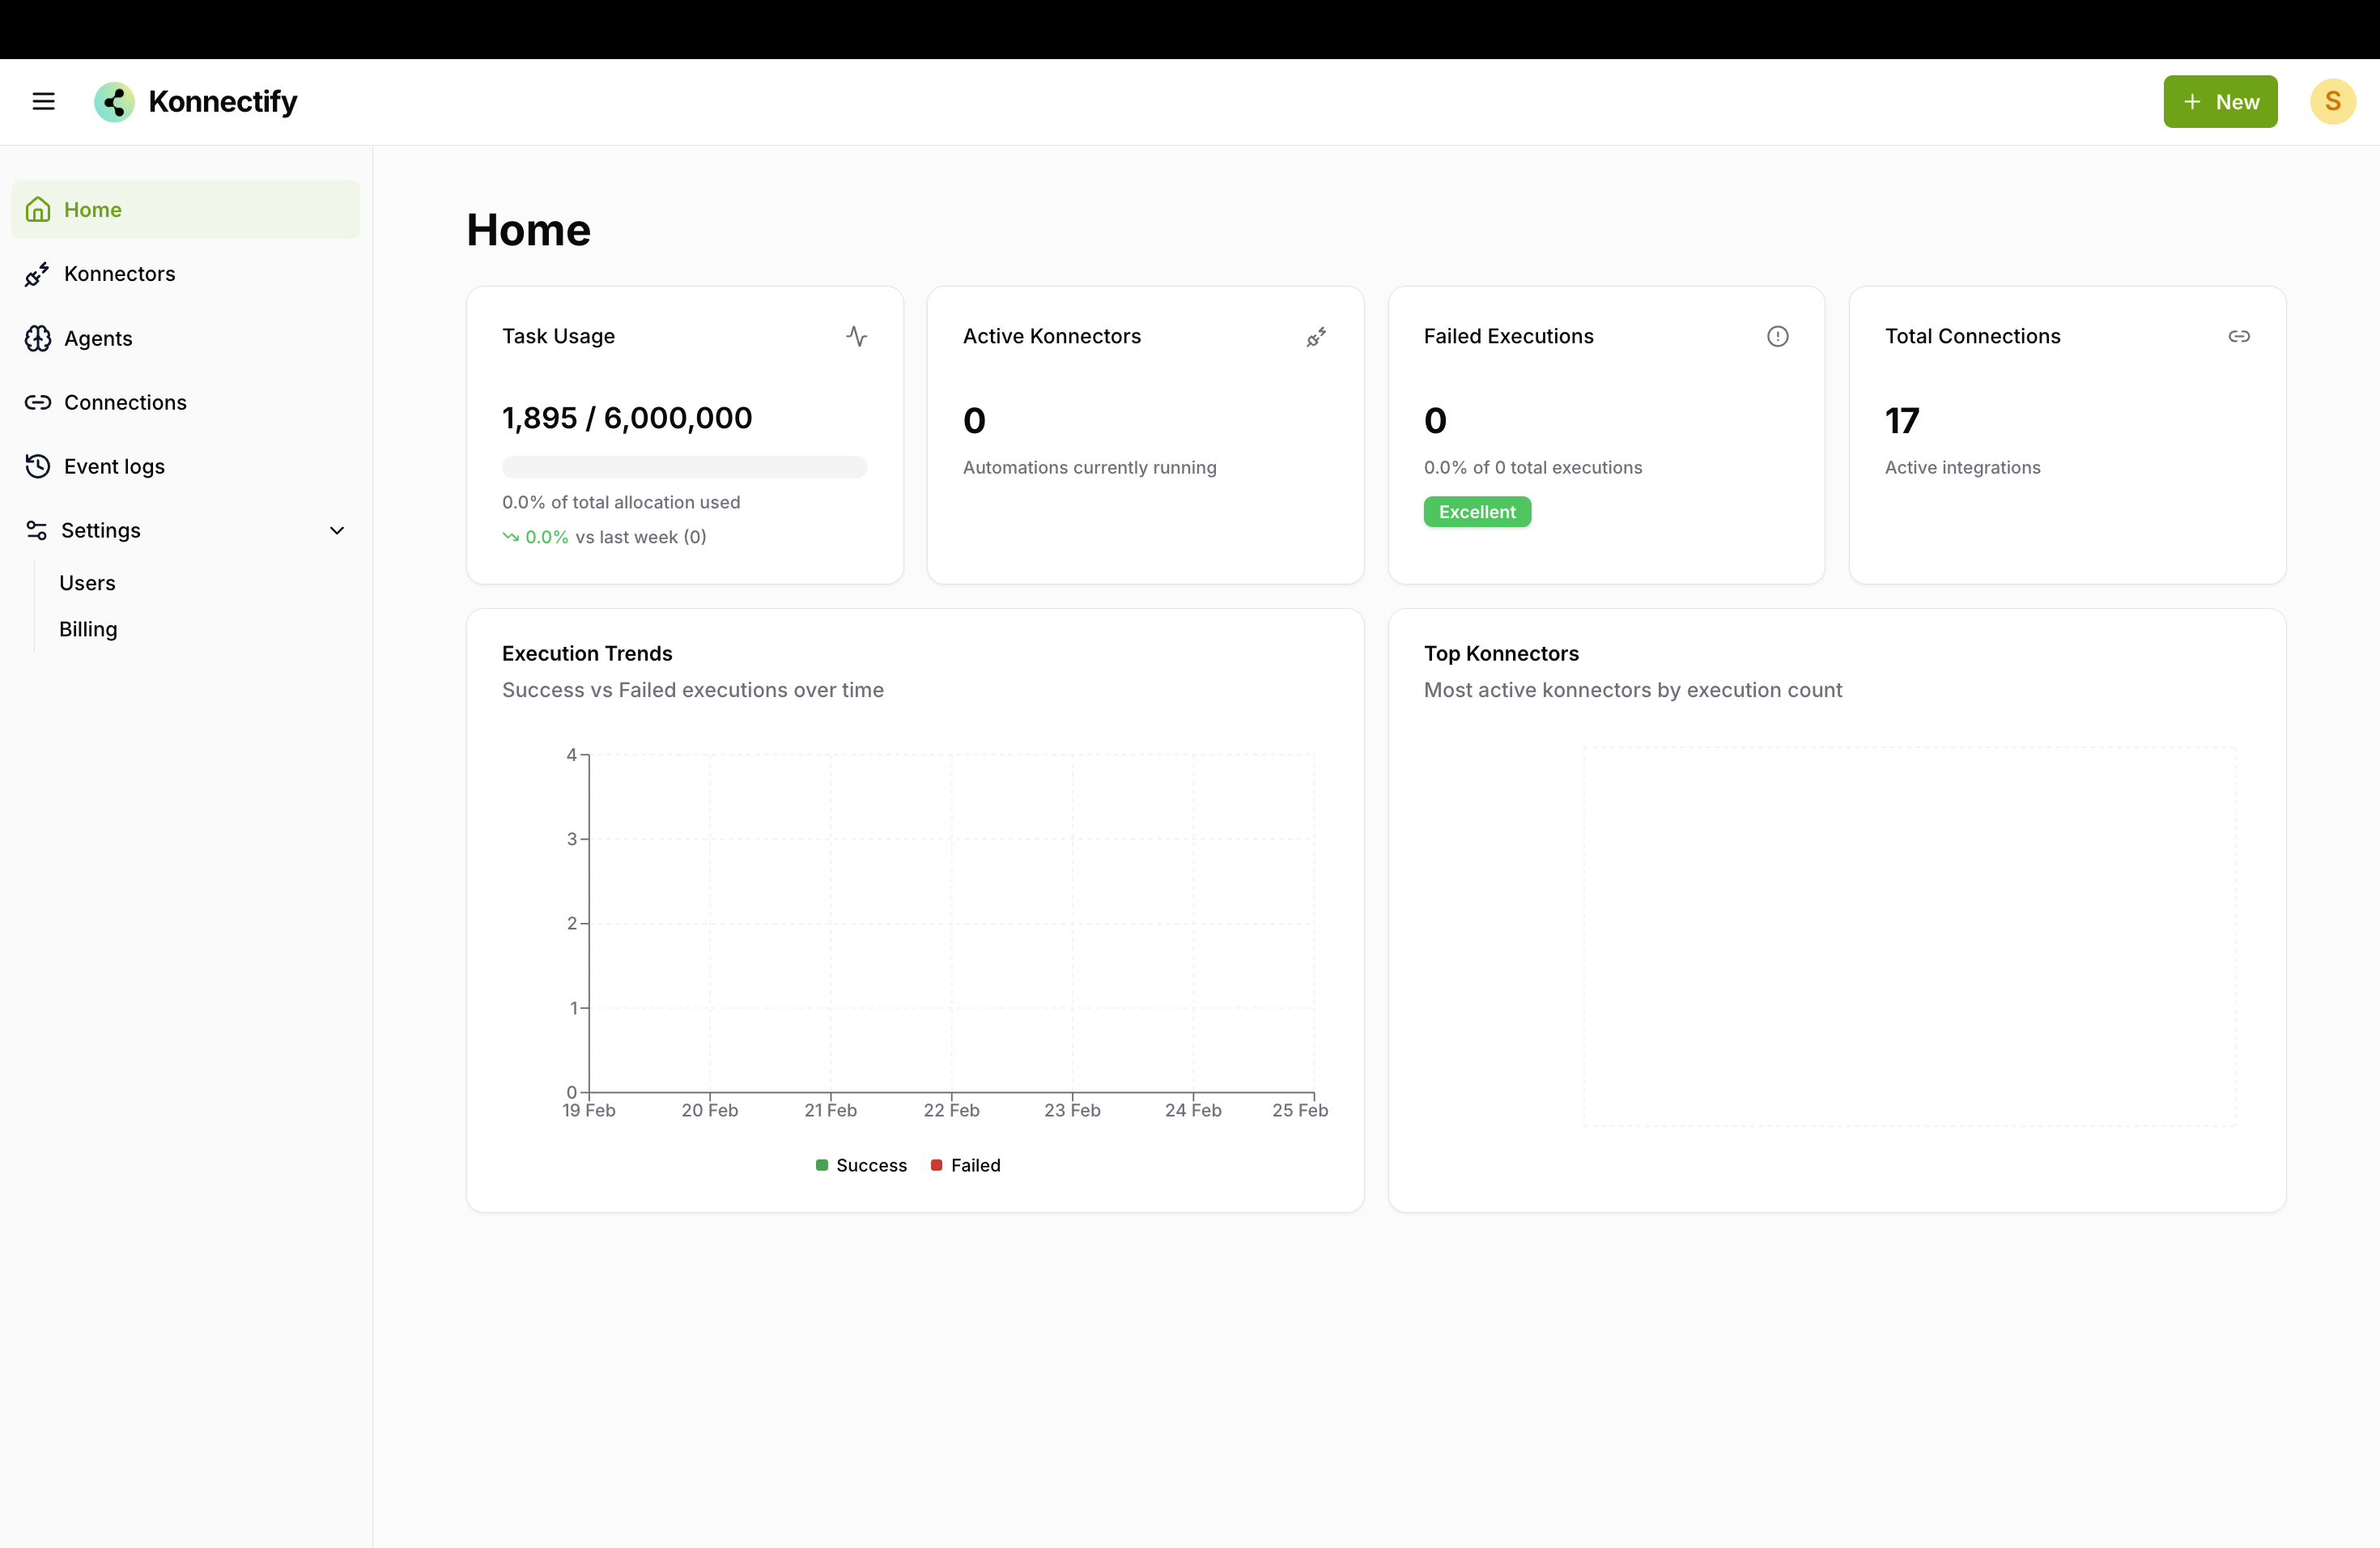Screen dimensions: 2380x1548
Task: Toggle the Success series in chart legend
Action: 861,1165
